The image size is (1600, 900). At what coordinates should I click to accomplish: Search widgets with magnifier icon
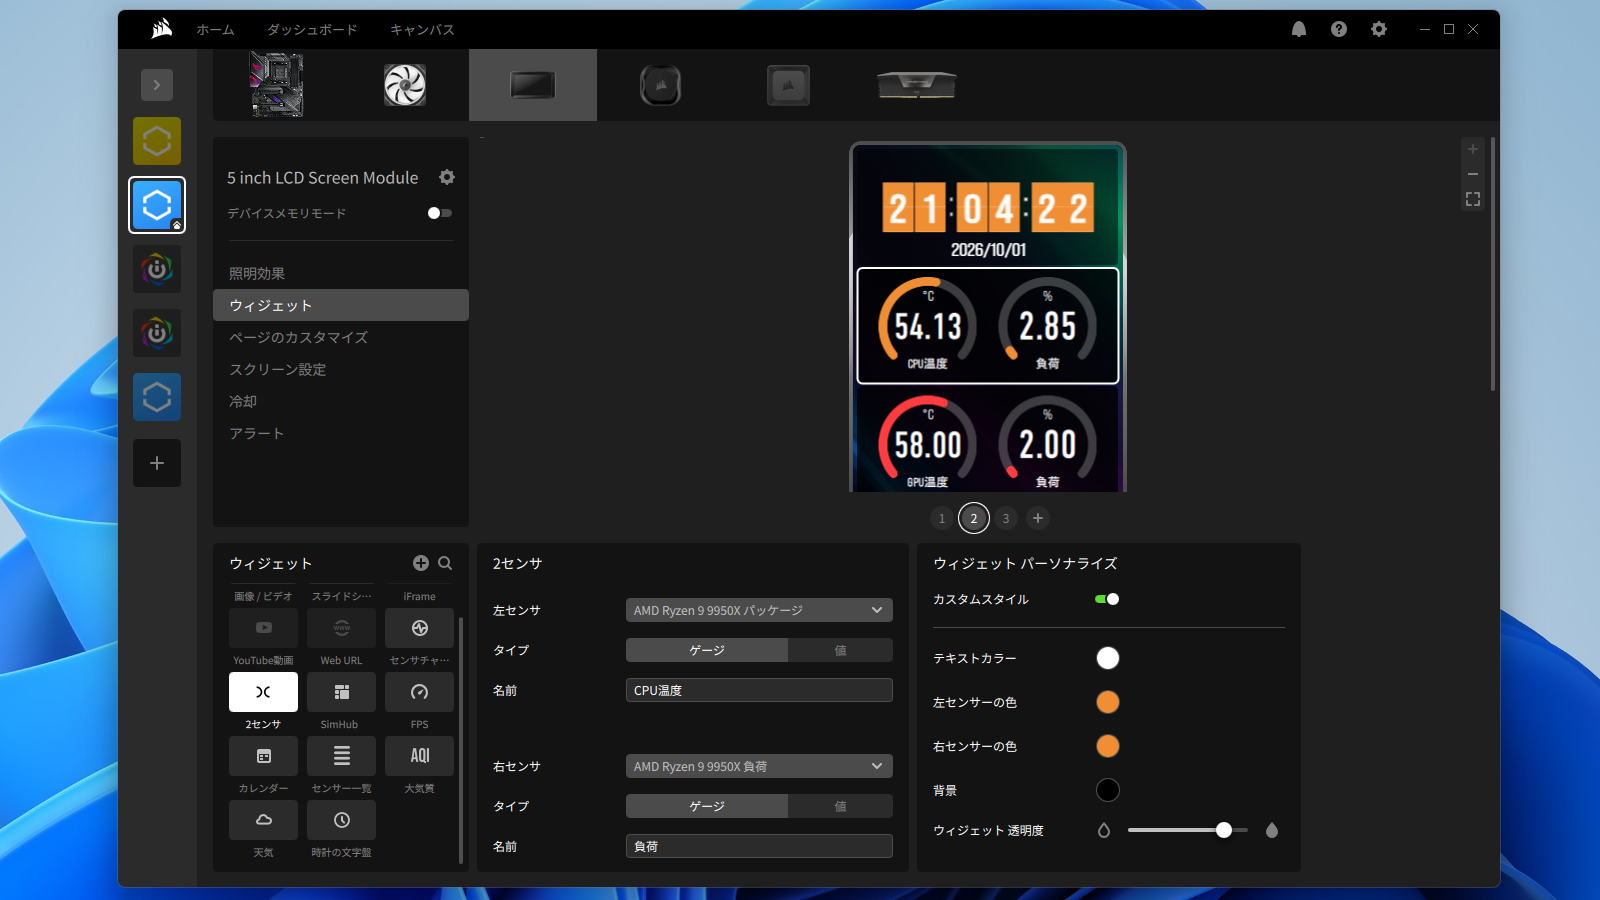(x=445, y=563)
